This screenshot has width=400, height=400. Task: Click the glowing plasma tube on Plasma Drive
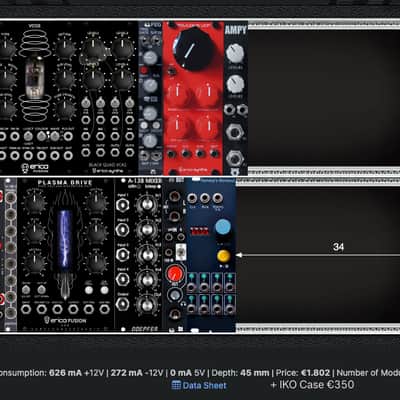tap(65, 239)
